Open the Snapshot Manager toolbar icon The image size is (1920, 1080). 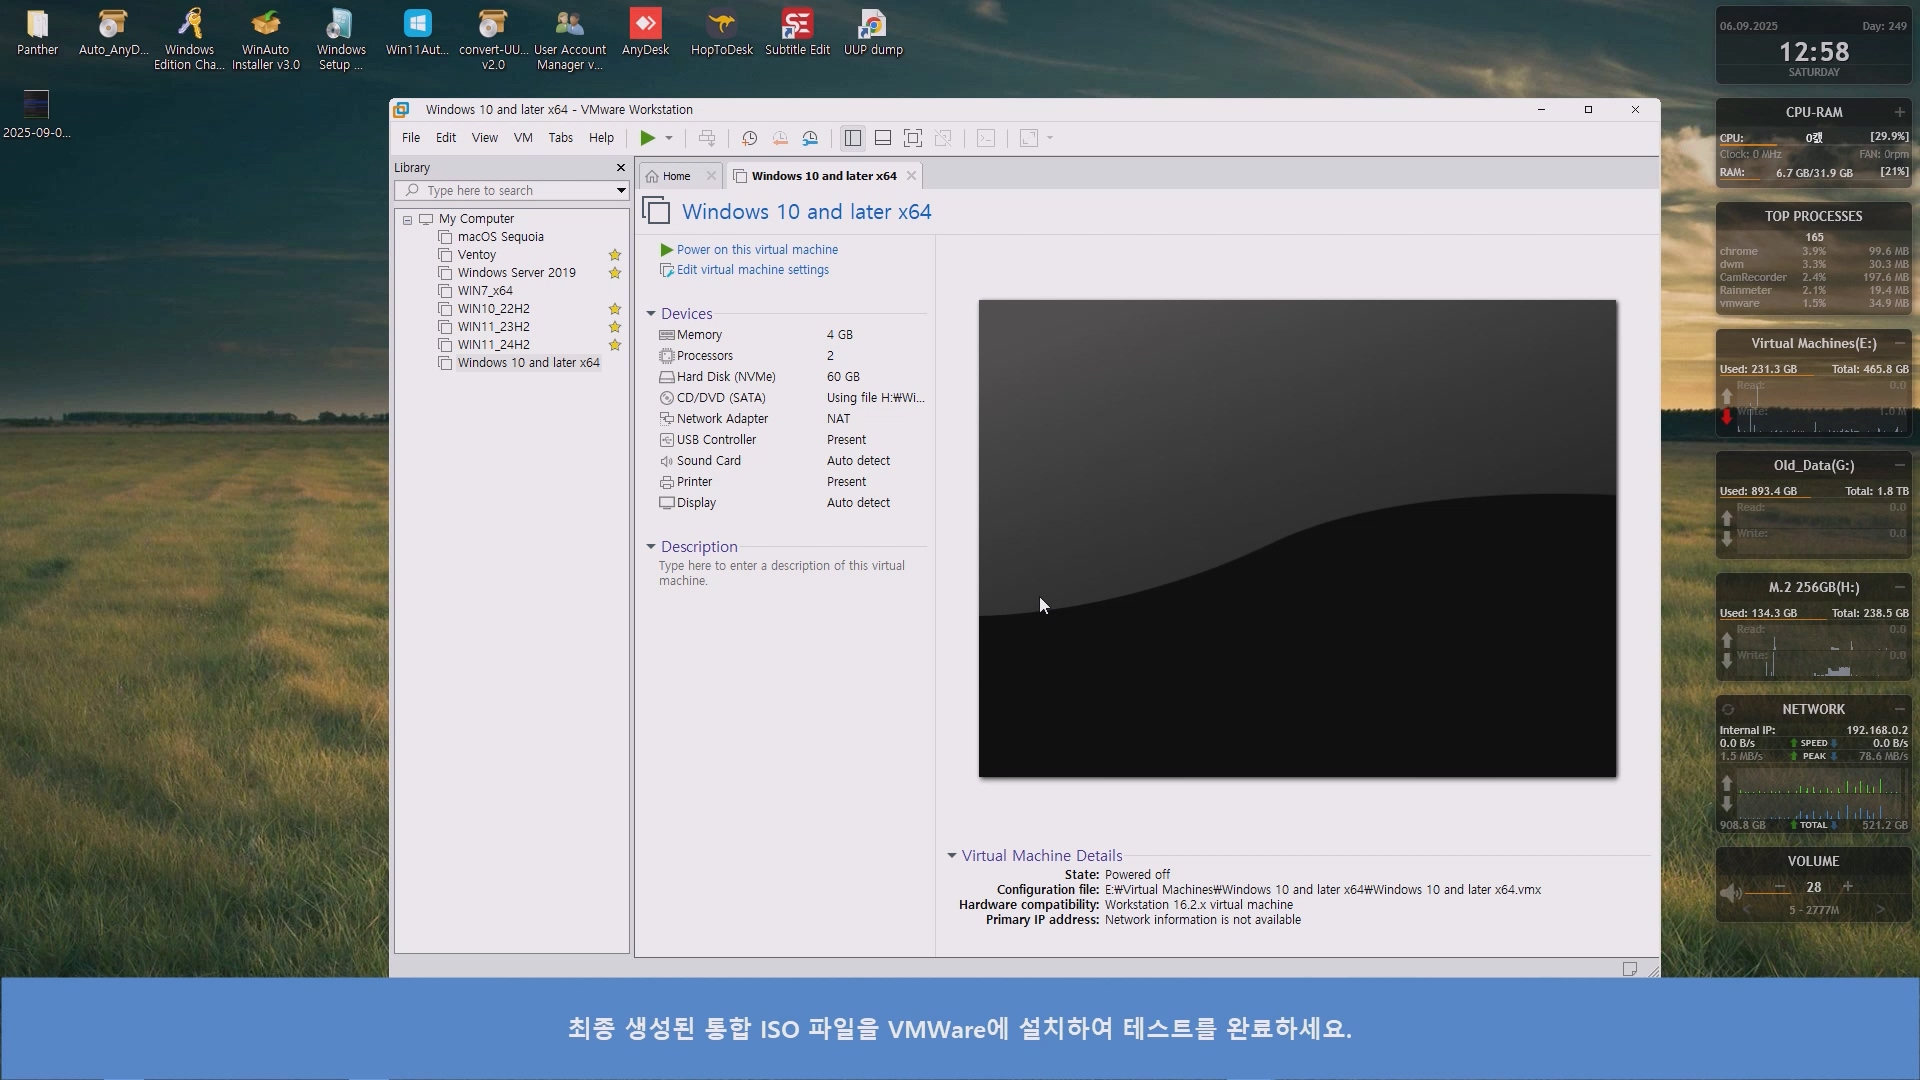810,138
